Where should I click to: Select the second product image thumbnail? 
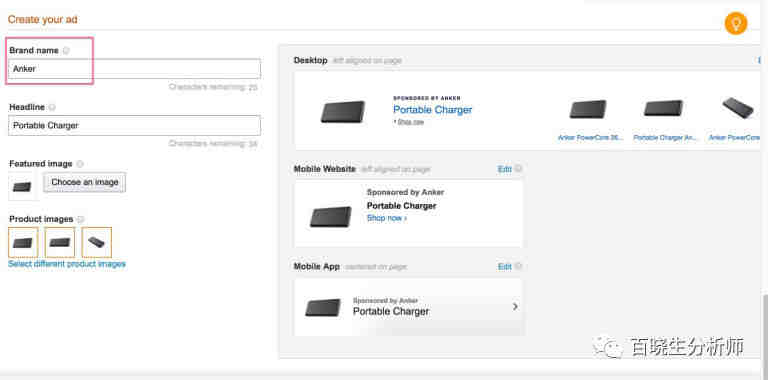click(60, 242)
